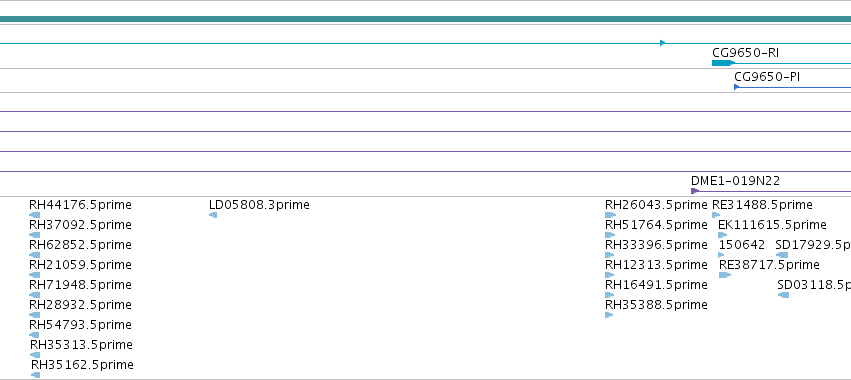Select the CG9650-RI transcript label
The height and width of the screenshot is (380, 851).
[x=746, y=53]
